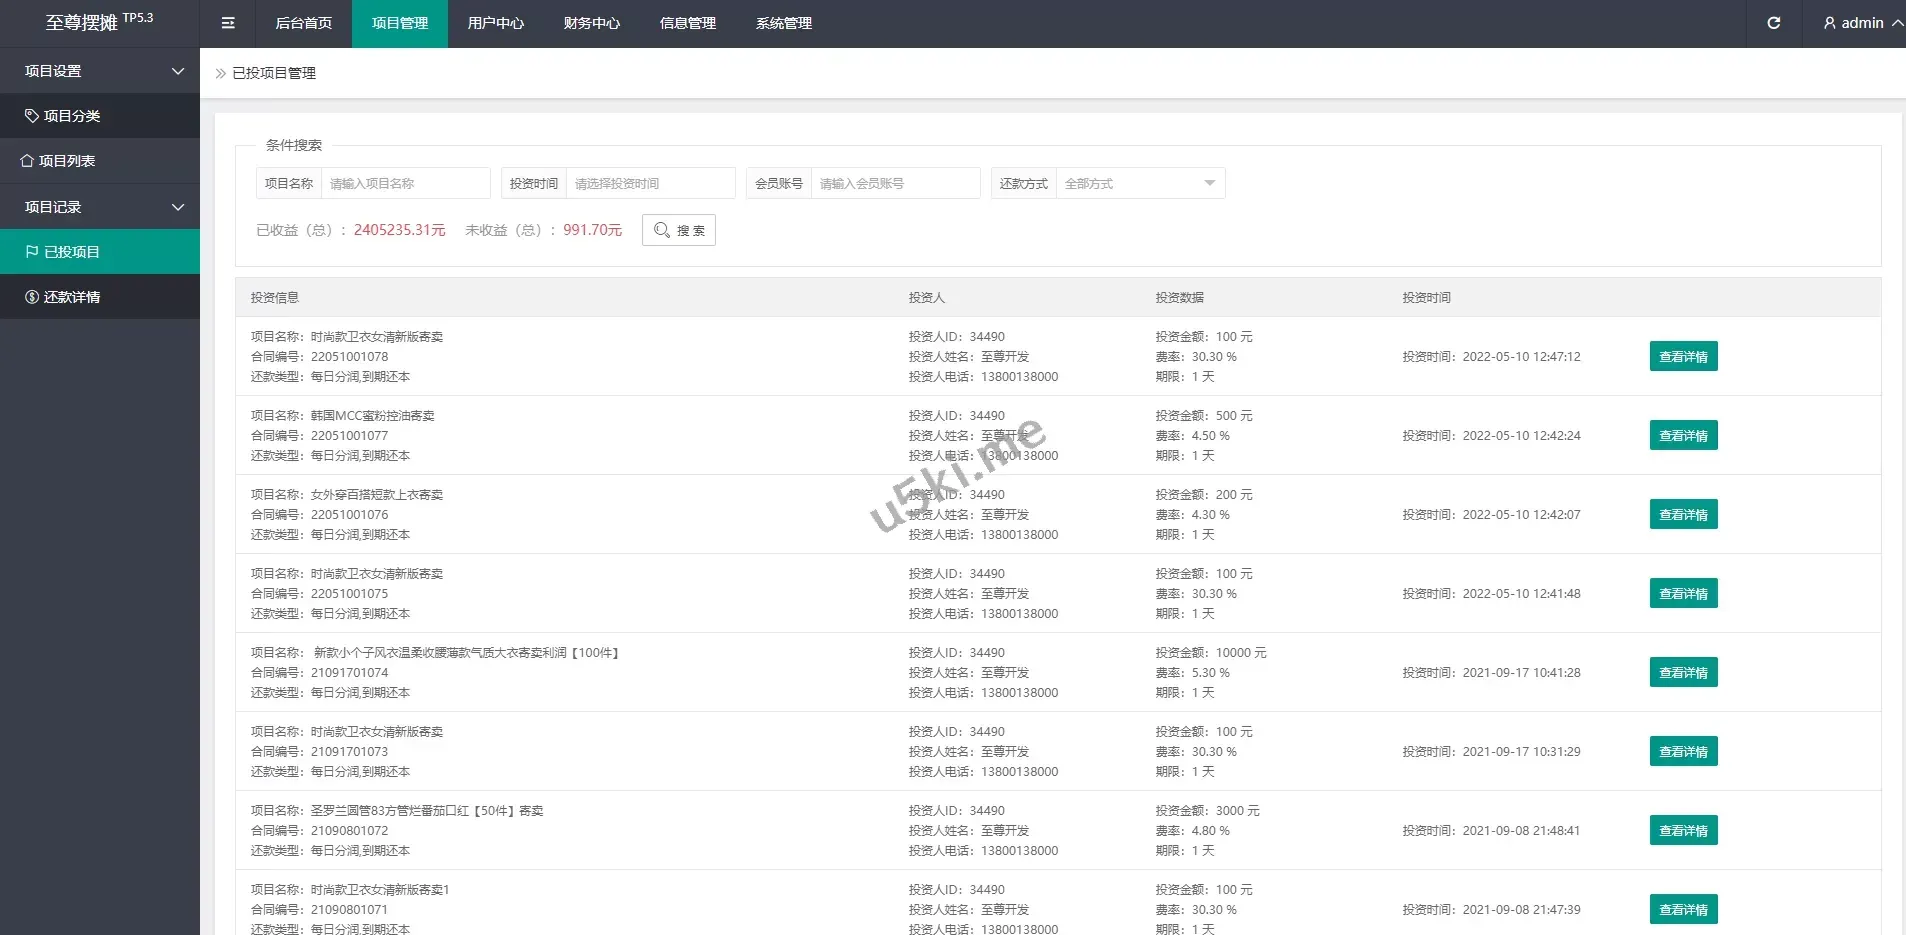View details for contract 22051001078
Viewport: 1906px width, 935px height.
pos(1683,357)
